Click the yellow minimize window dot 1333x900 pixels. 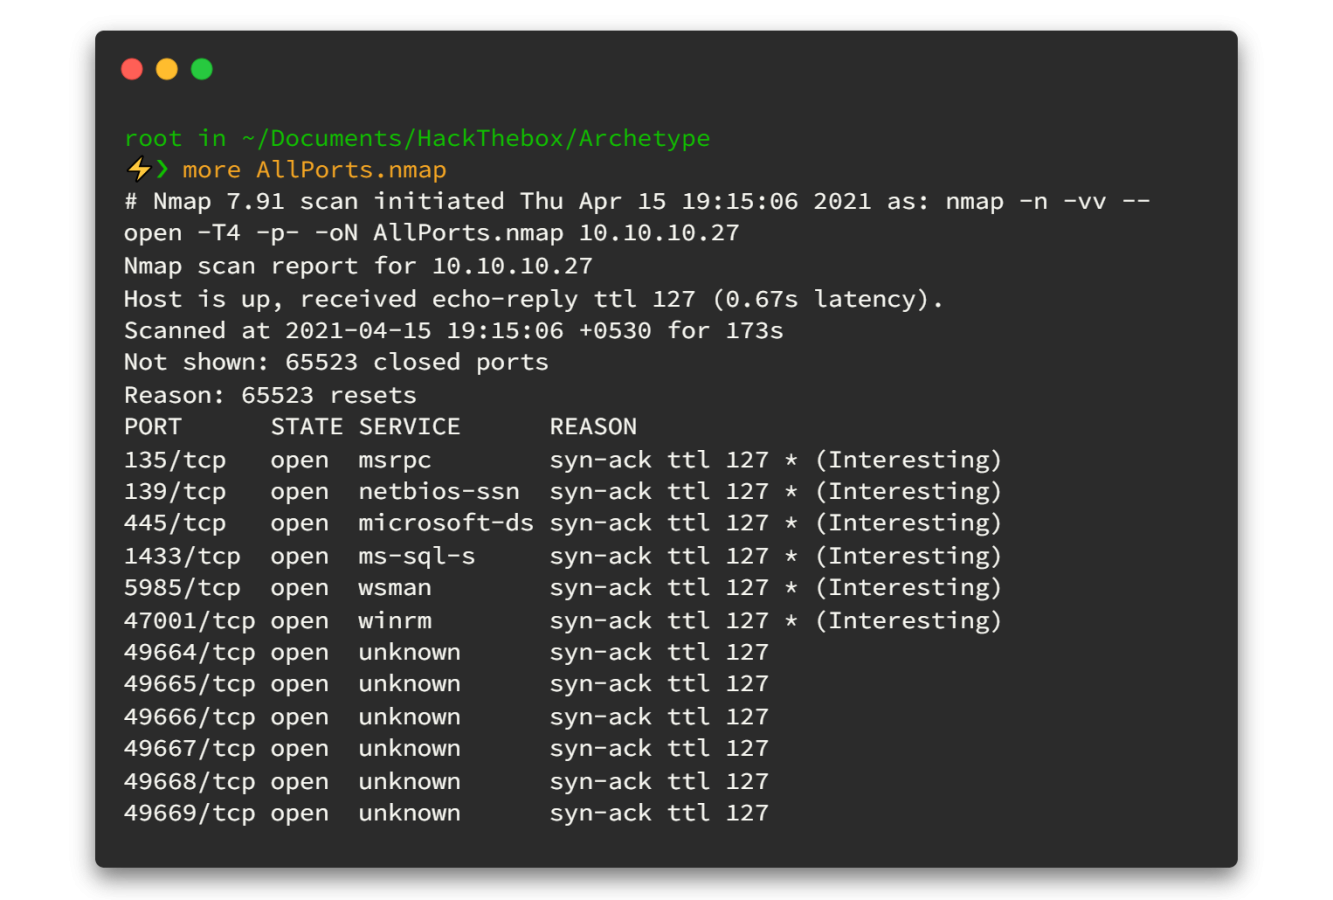pos(167,69)
